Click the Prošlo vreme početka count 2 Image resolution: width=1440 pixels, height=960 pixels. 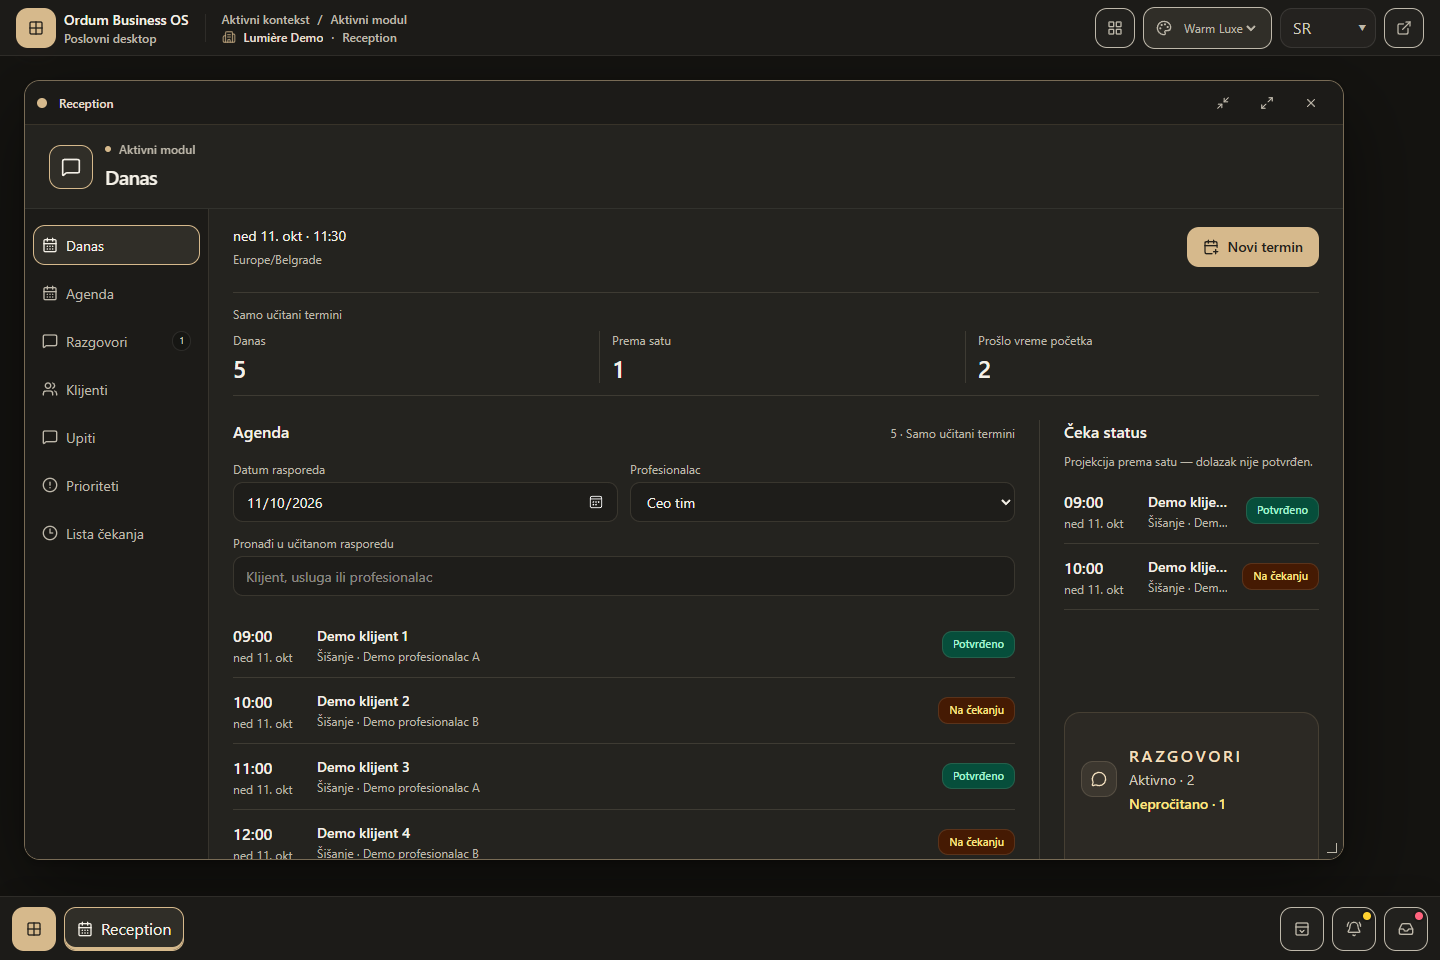(984, 370)
